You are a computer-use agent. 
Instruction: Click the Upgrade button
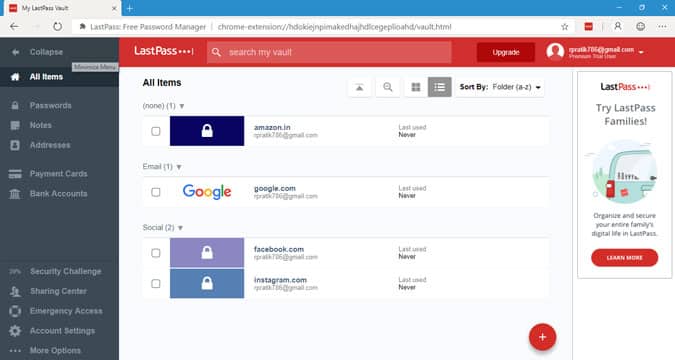tap(506, 52)
